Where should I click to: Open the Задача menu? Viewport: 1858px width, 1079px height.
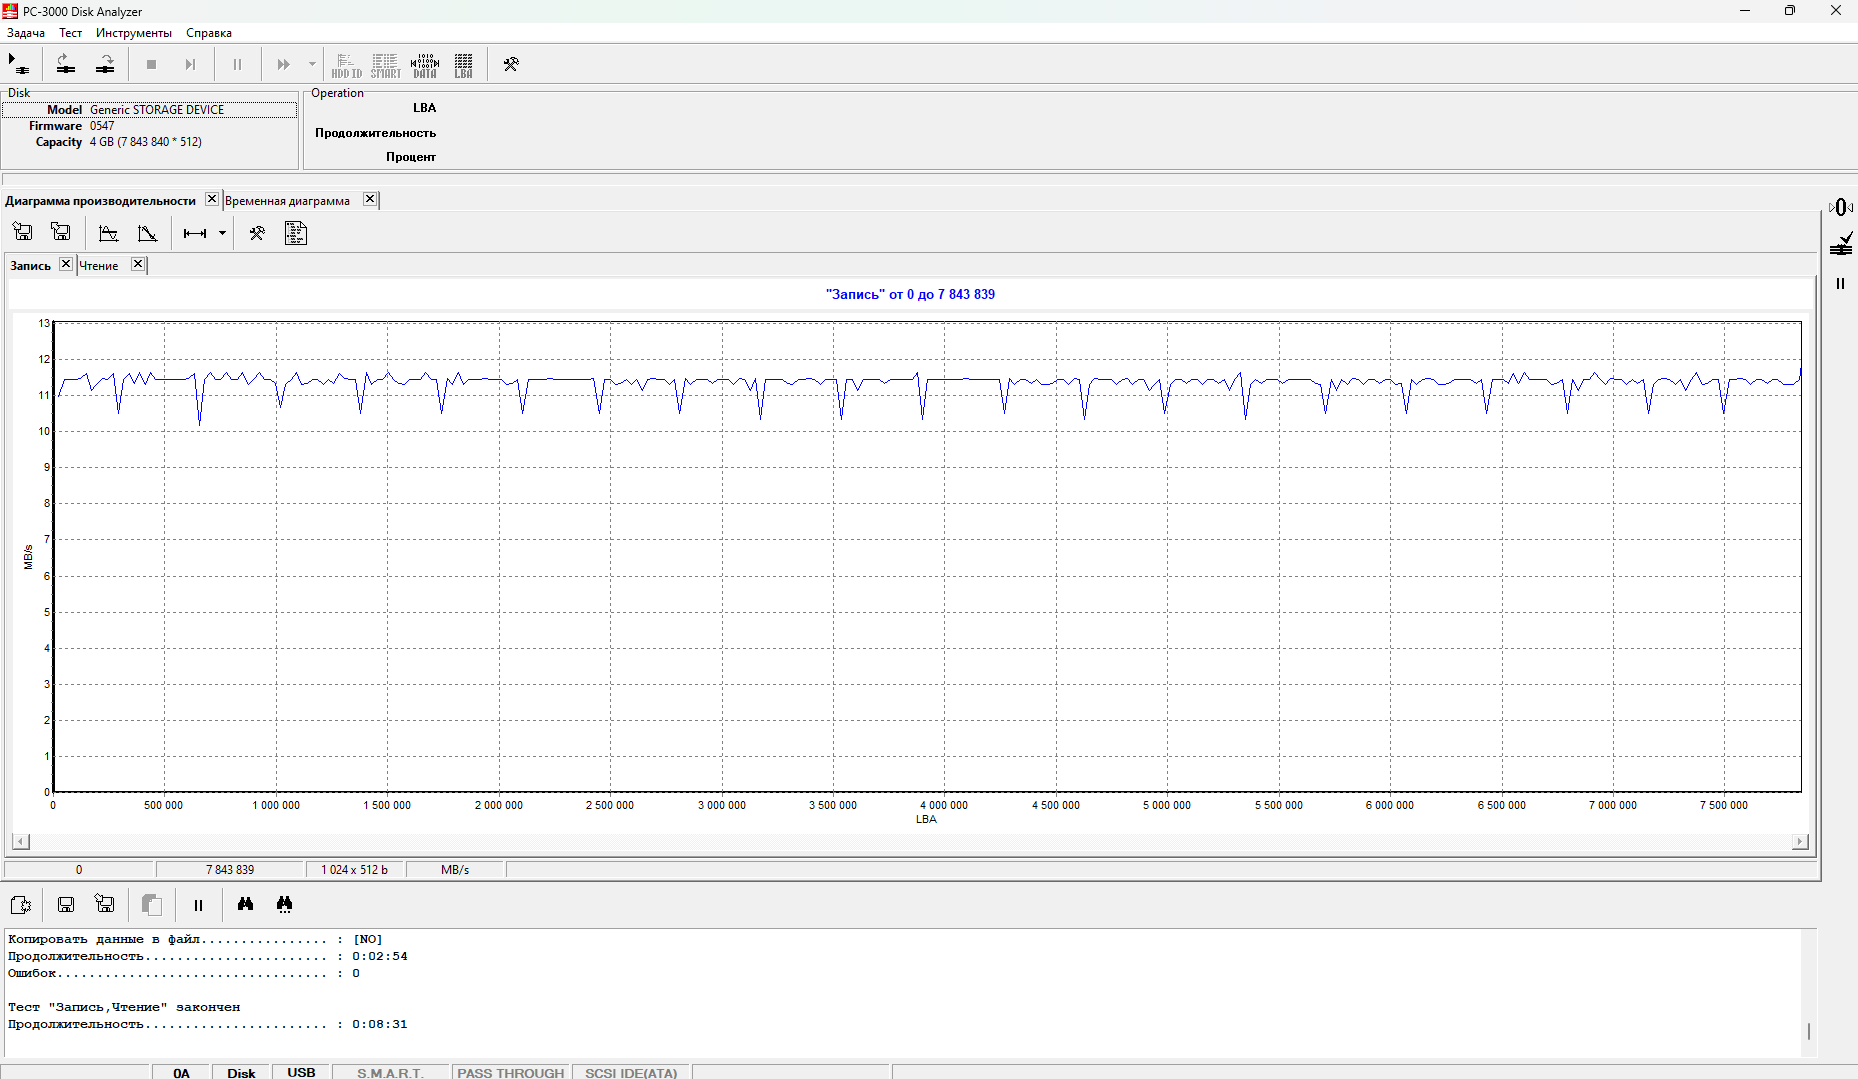tap(26, 33)
